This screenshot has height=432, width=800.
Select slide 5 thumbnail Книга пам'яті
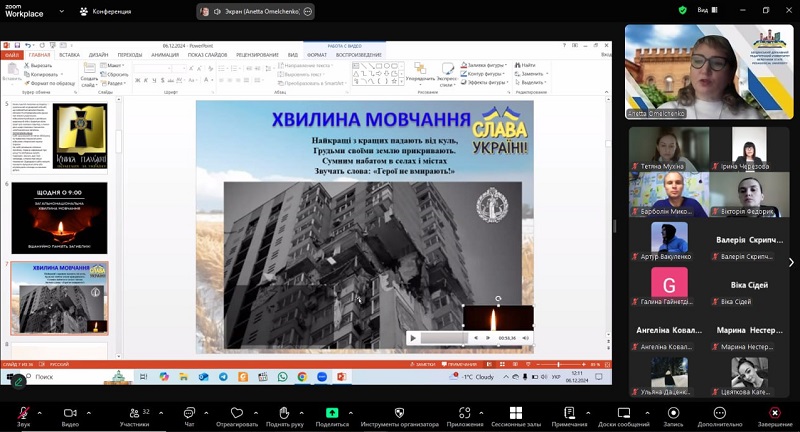pos(59,138)
